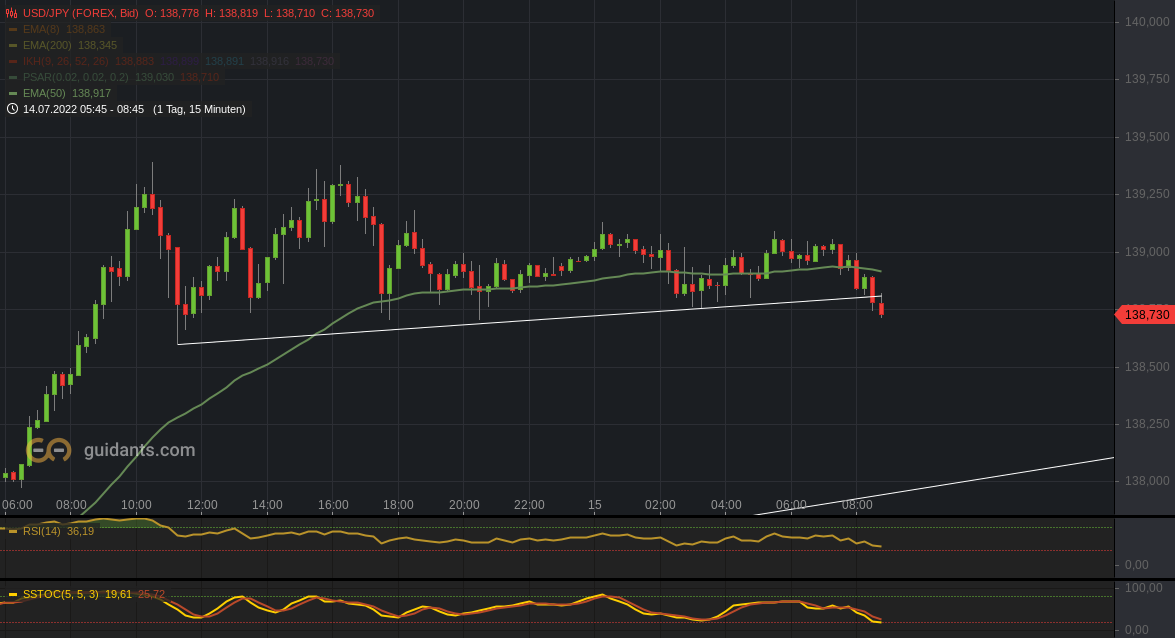
Task: Click the PSAR indicator line icon
Action: click(12, 77)
